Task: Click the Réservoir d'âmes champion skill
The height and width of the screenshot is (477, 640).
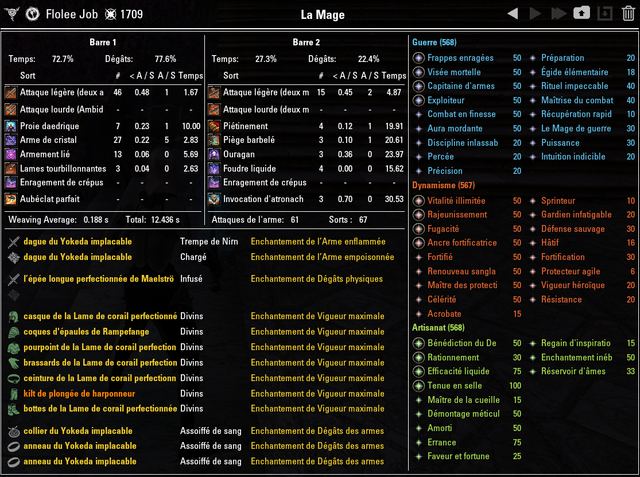Action: point(573,371)
